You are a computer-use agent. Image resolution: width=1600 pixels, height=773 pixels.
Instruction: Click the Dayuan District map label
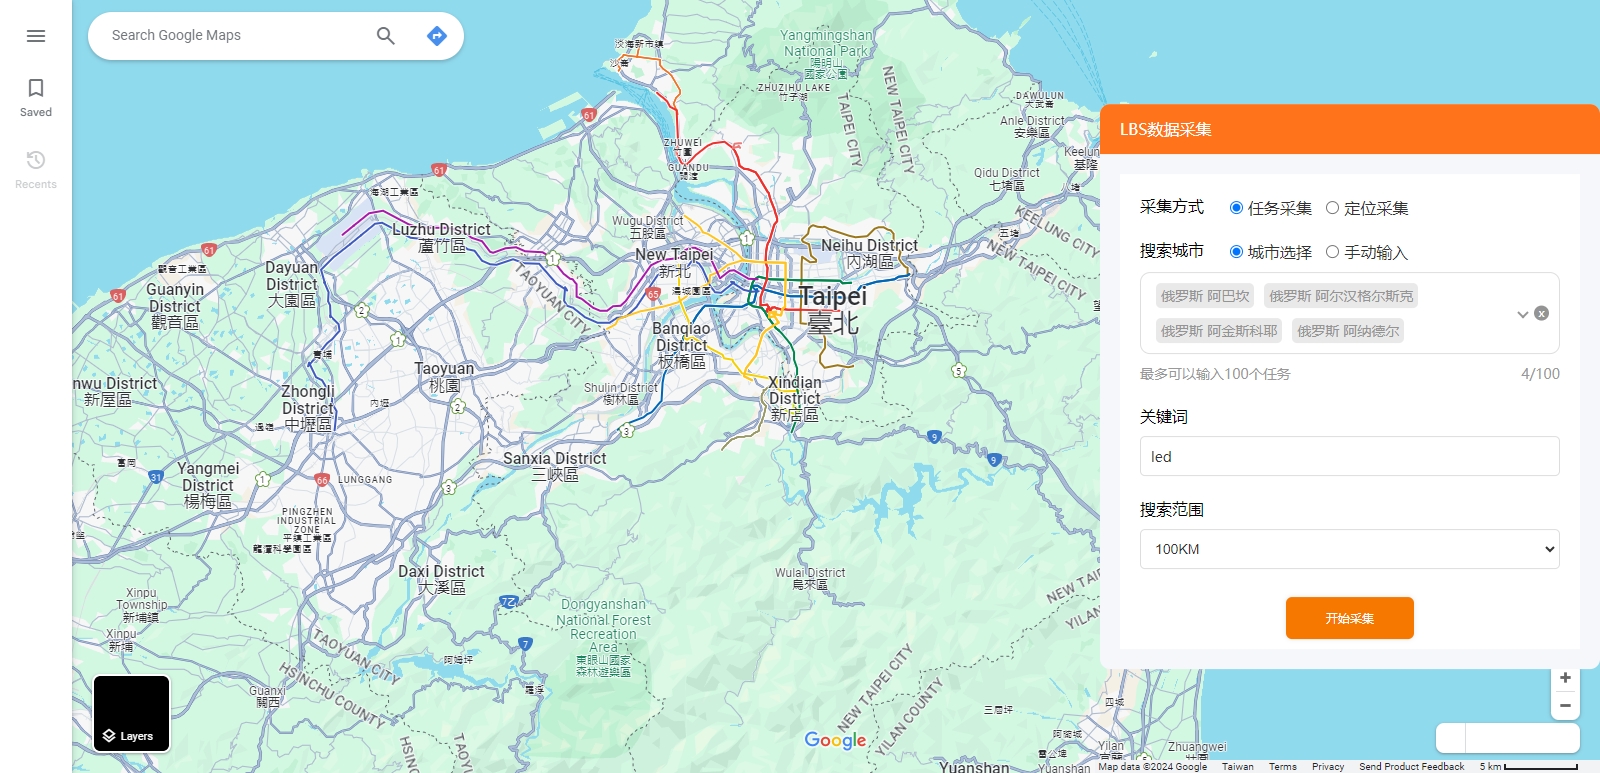point(292,284)
